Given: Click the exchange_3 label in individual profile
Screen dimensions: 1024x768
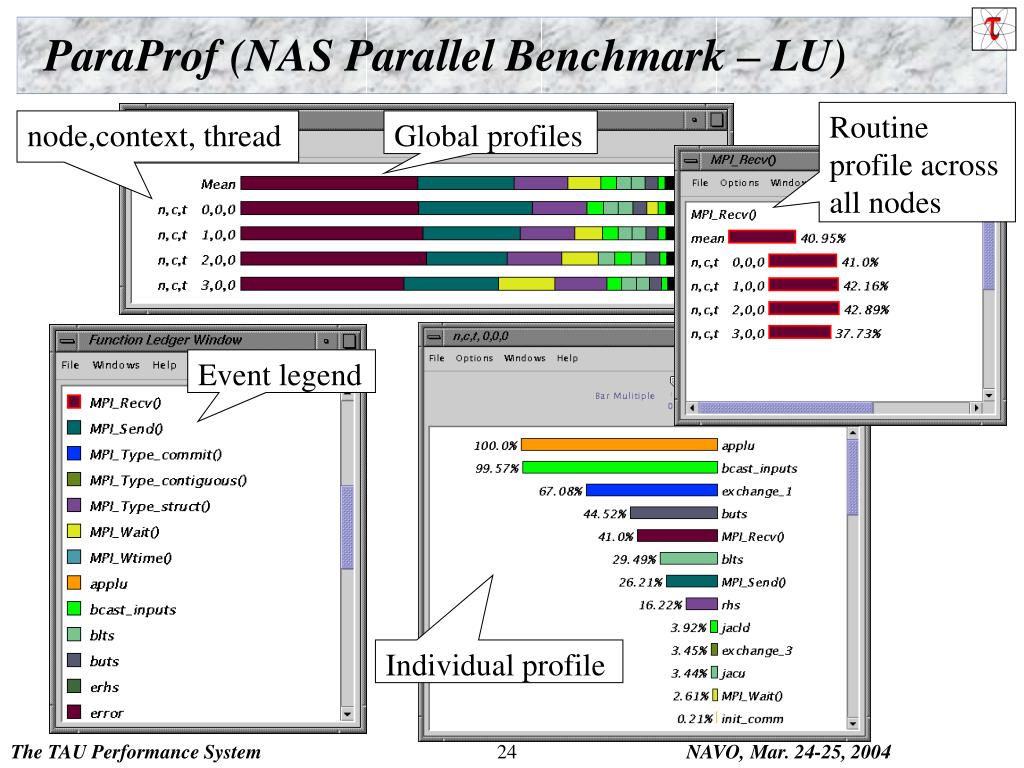Looking at the screenshot, I should point(756,650).
